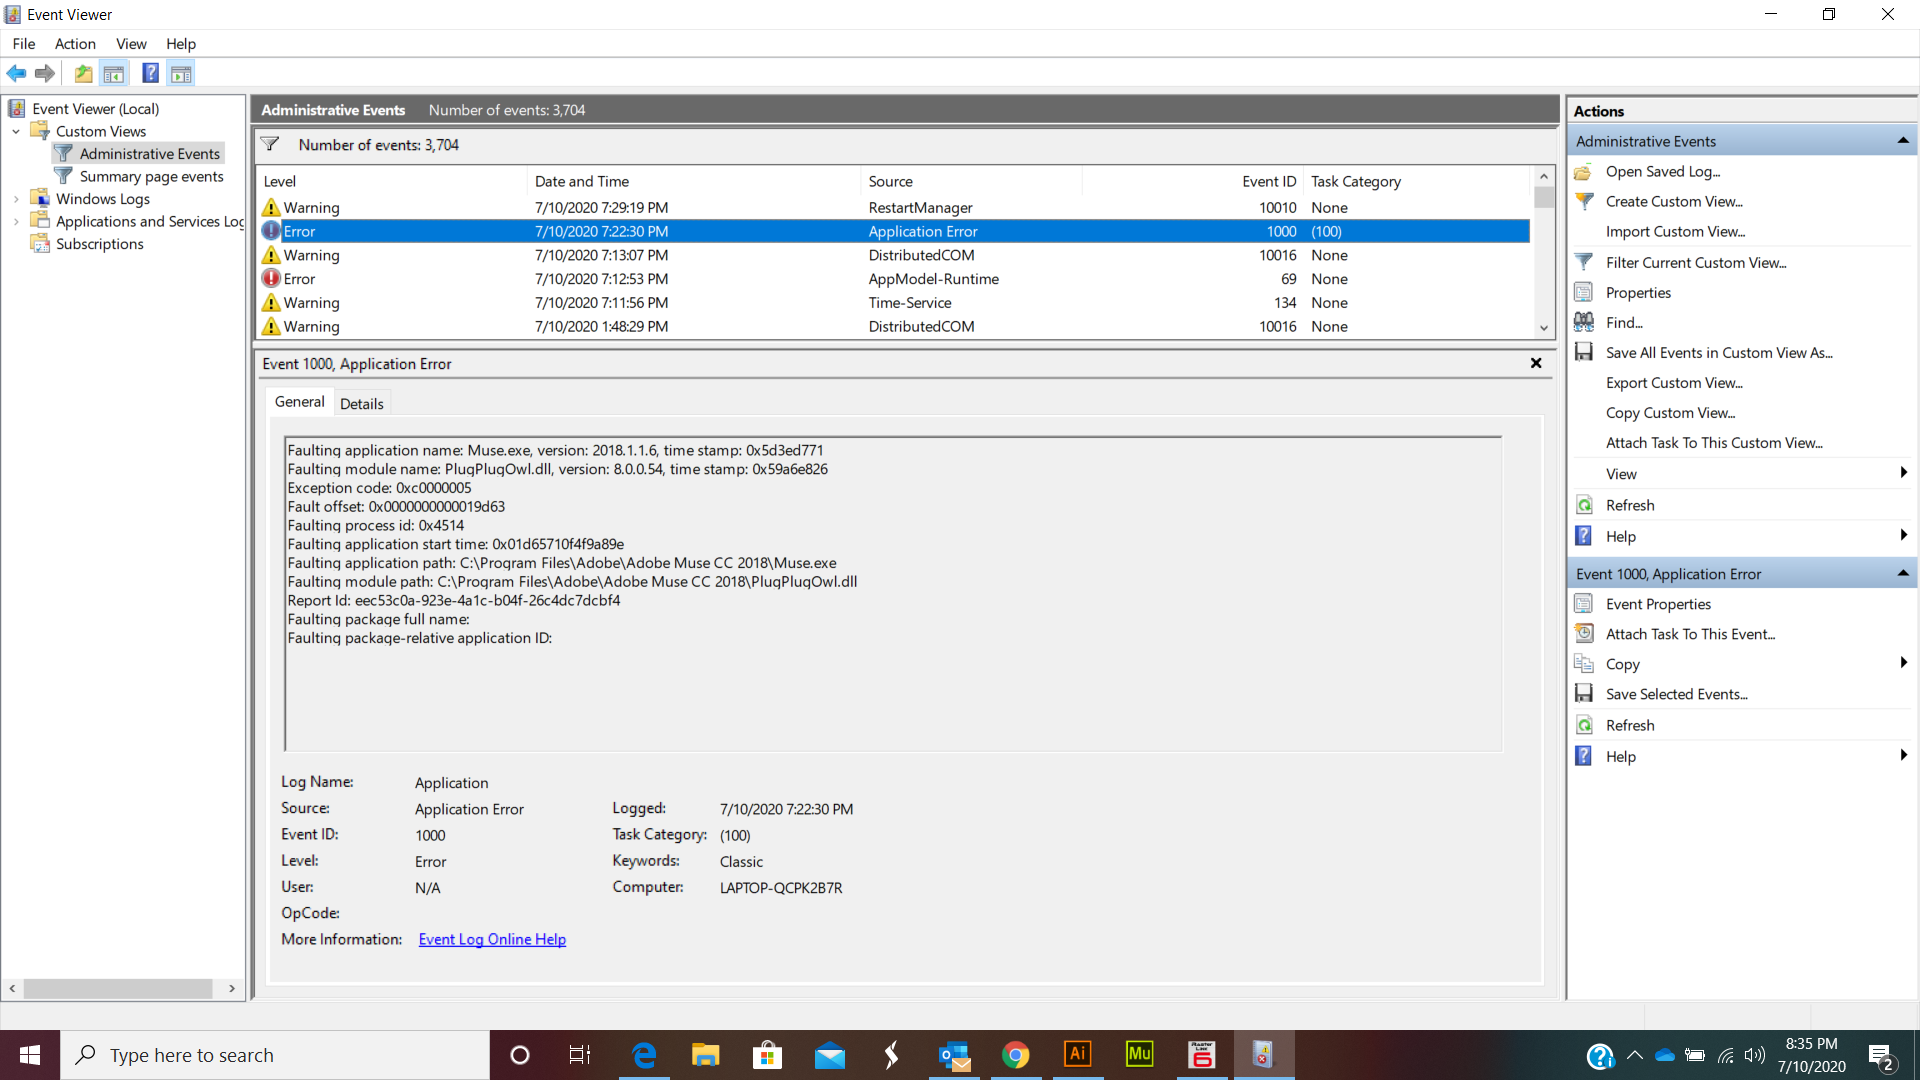
Task: Click the Details tab in event details
Action: click(360, 404)
